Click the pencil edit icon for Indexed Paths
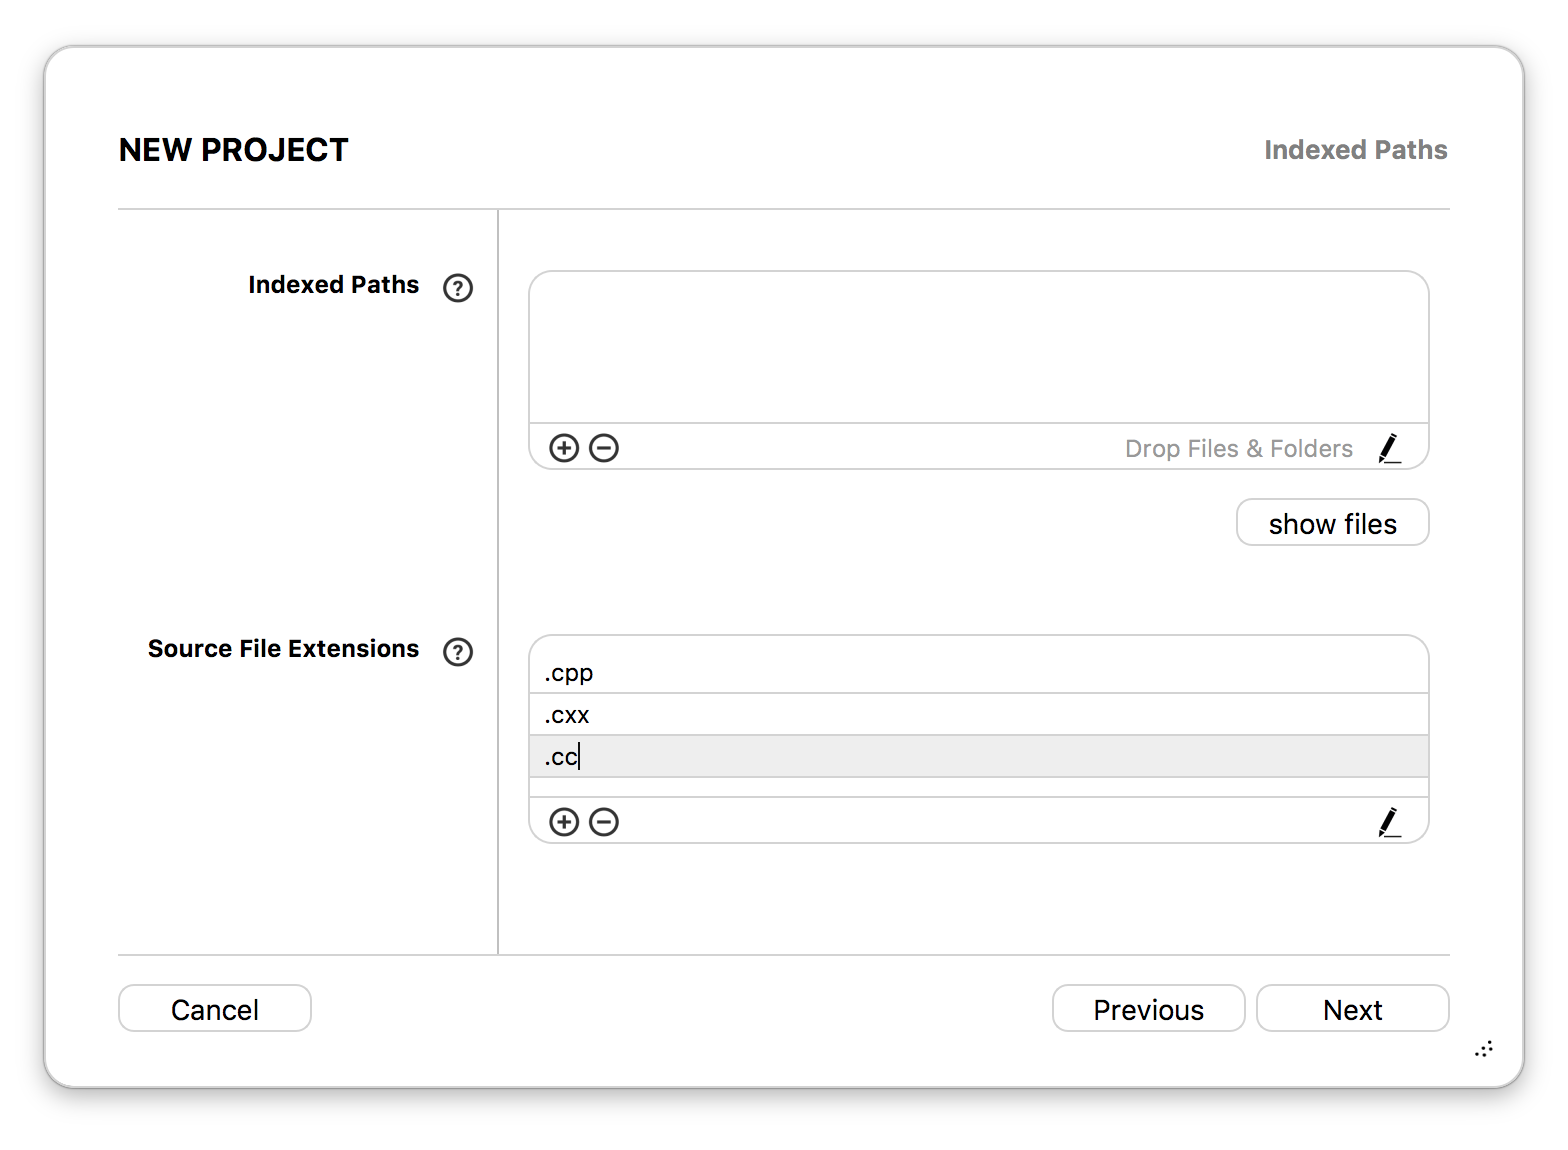Viewport: 1568px width, 1150px height. (1389, 448)
